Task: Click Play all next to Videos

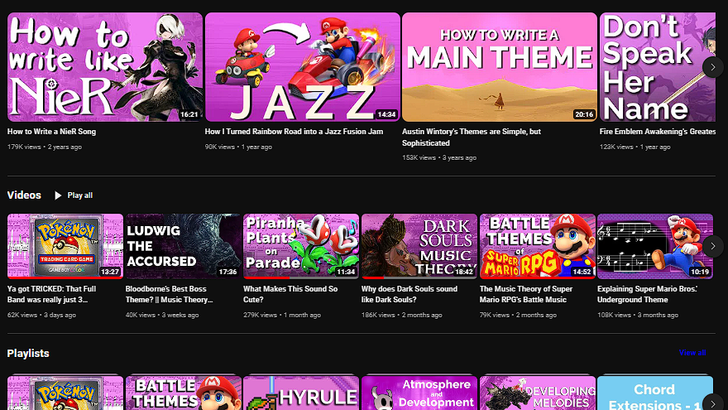Action: coord(74,195)
